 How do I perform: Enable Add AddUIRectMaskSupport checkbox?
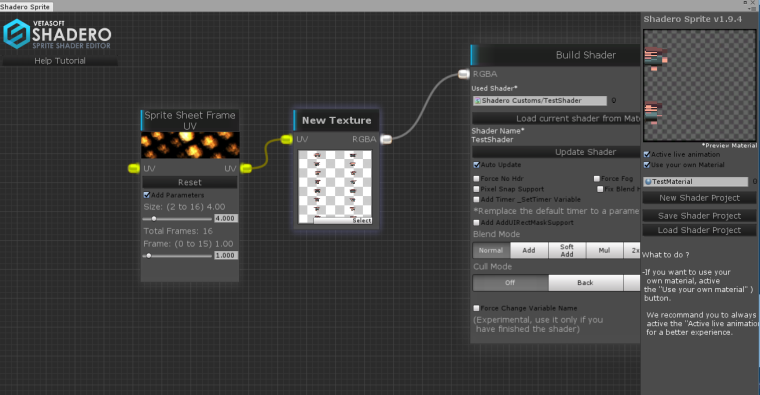point(476,222)
